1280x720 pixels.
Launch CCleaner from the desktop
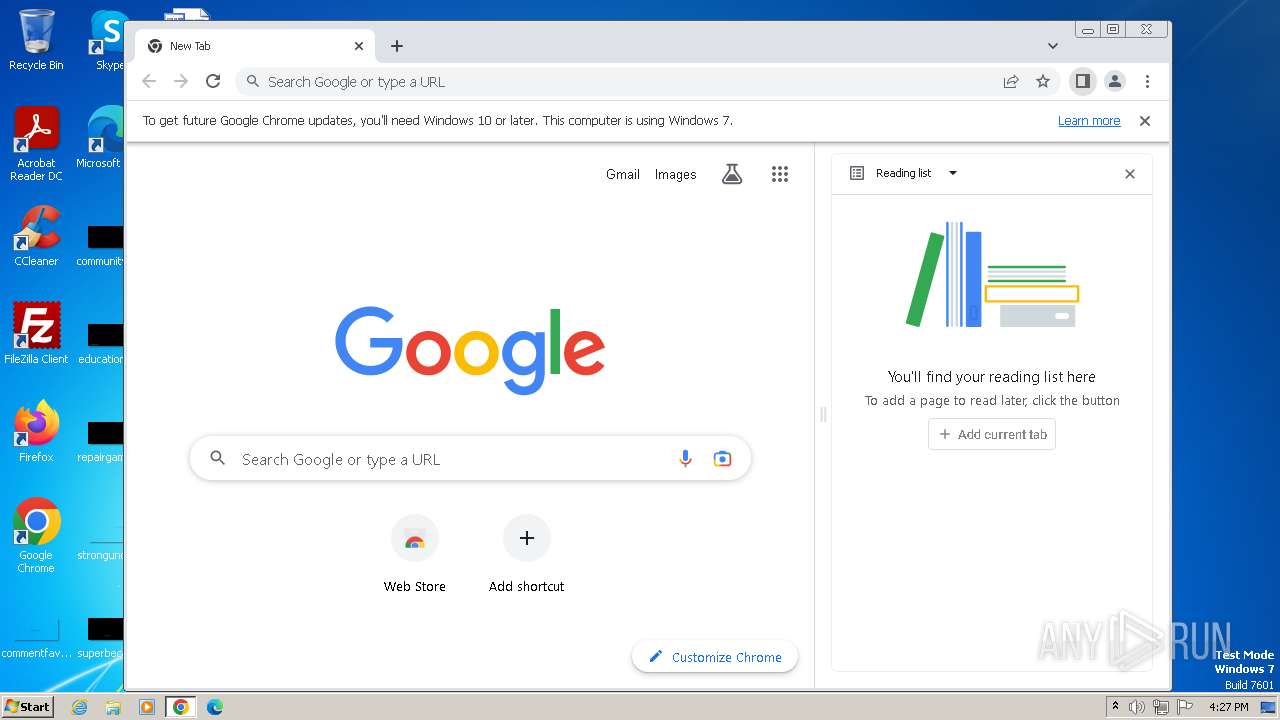(x=36, y=236)
